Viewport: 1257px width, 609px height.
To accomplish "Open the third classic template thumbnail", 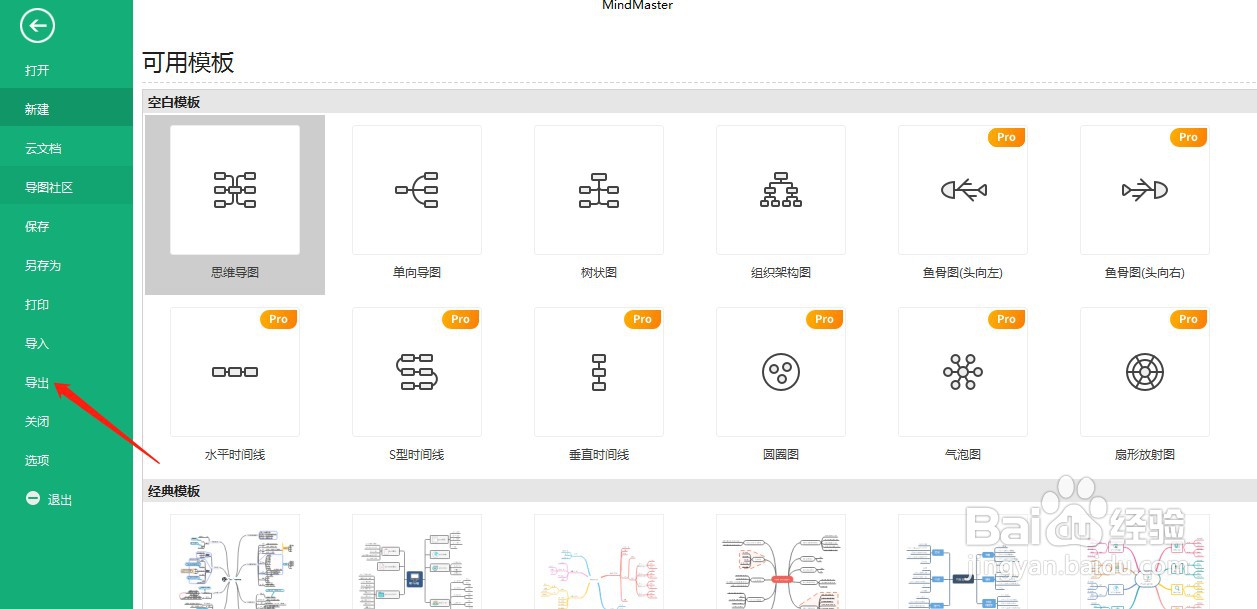I will (x=599, y=561).
